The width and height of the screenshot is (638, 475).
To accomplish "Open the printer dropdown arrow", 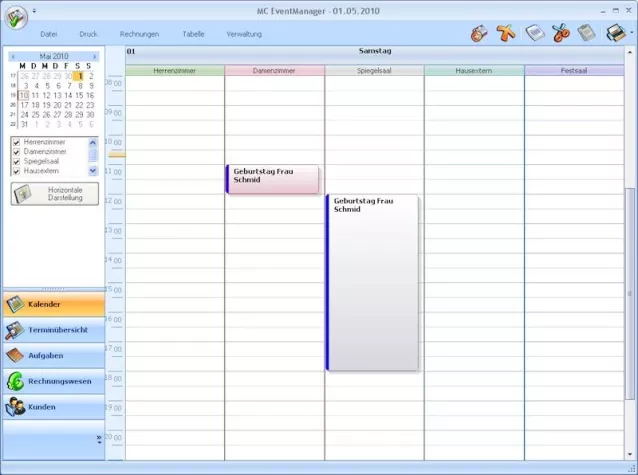I will point(630,34).
